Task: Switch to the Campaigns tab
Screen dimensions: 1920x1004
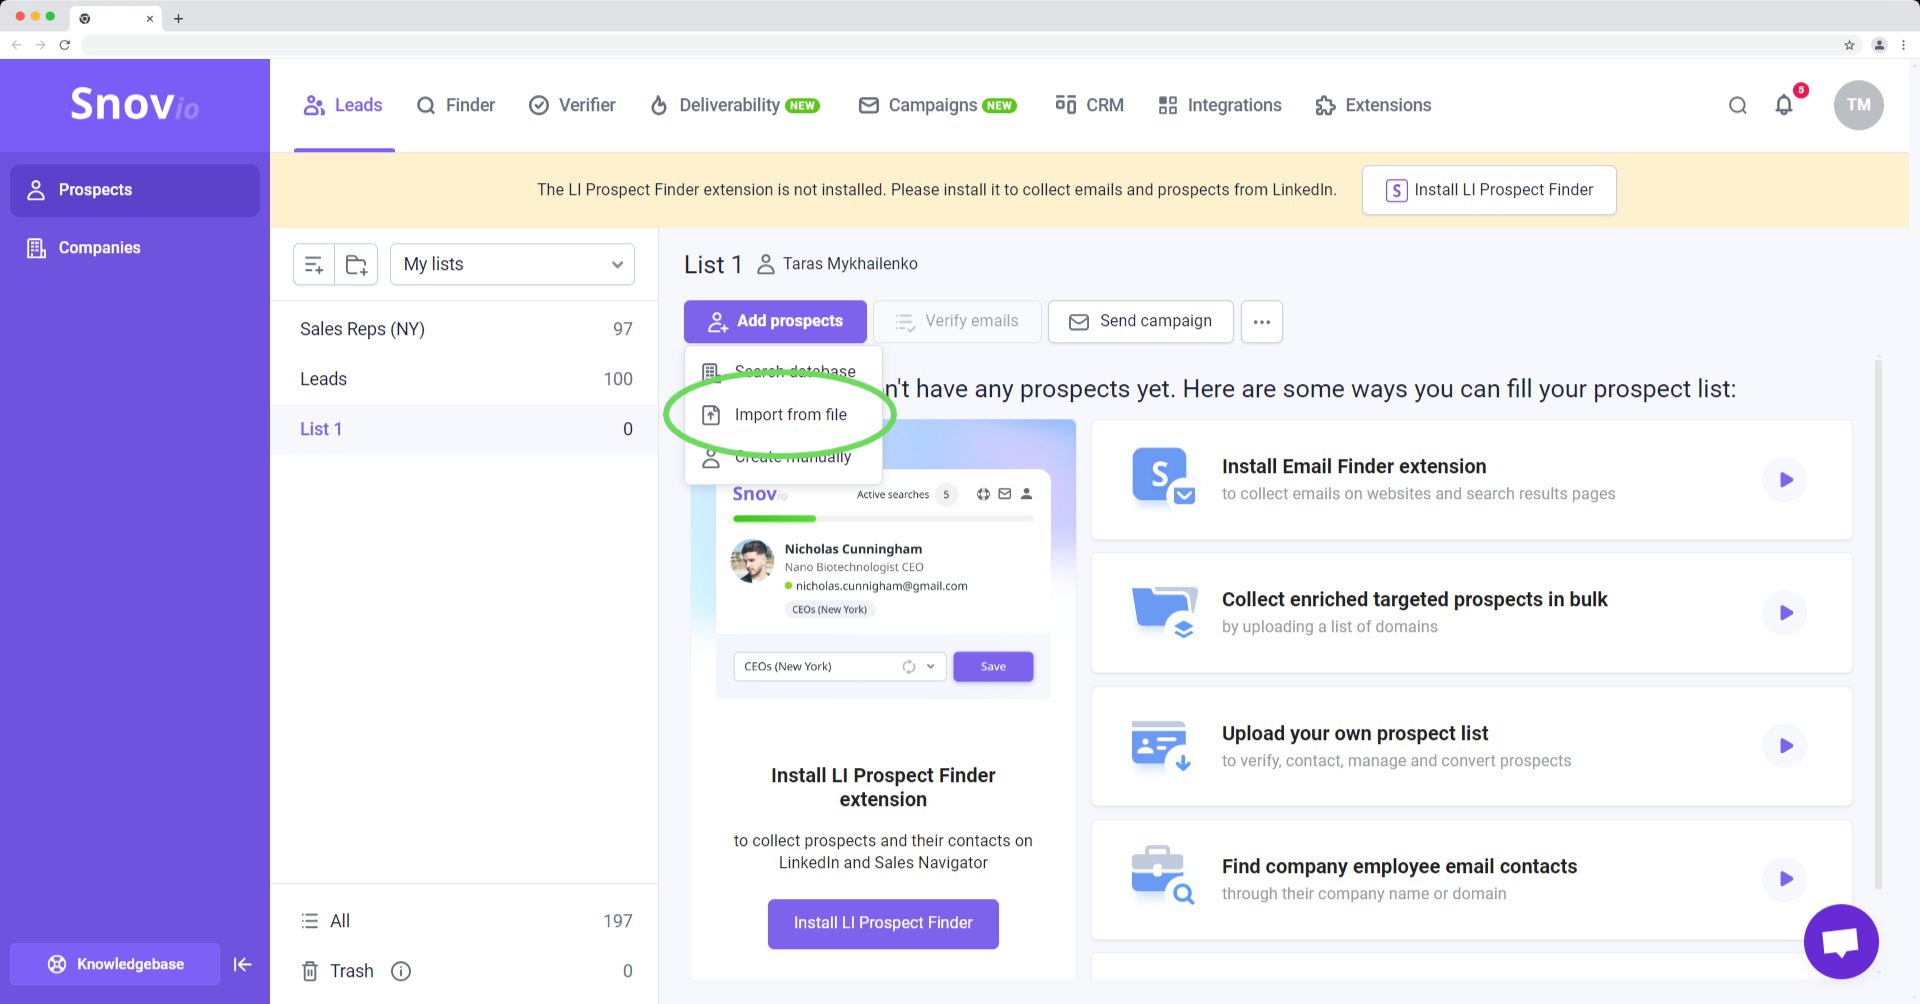Action: (937, 105)
